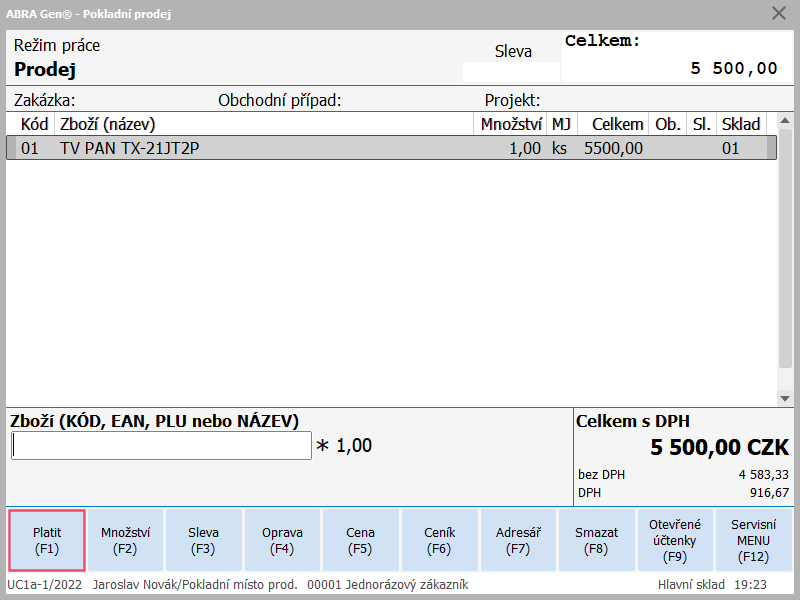
Task: Click the Množství (F2) button
Action: 125,540
